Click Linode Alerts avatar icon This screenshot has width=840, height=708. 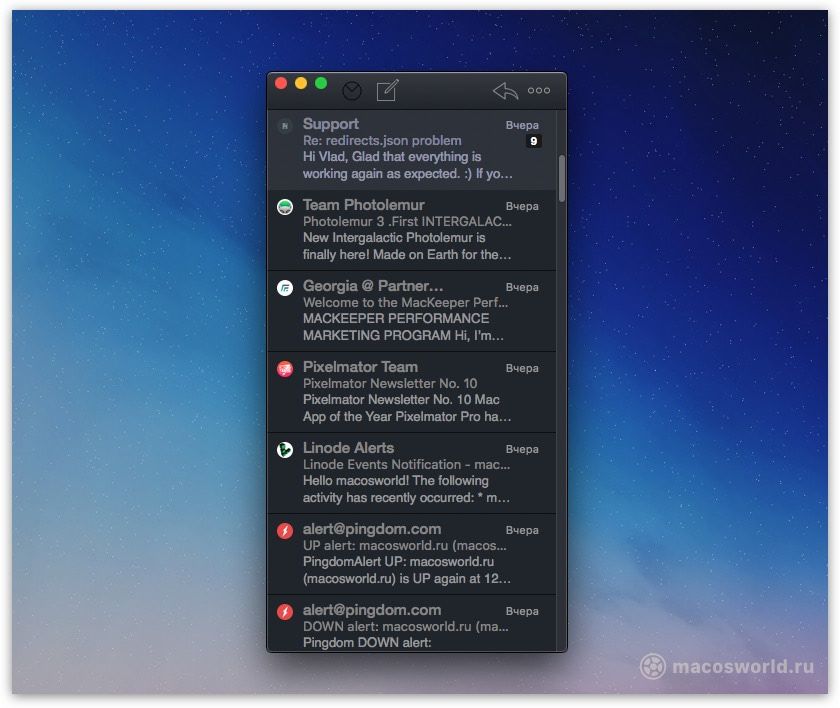point(285,449)
